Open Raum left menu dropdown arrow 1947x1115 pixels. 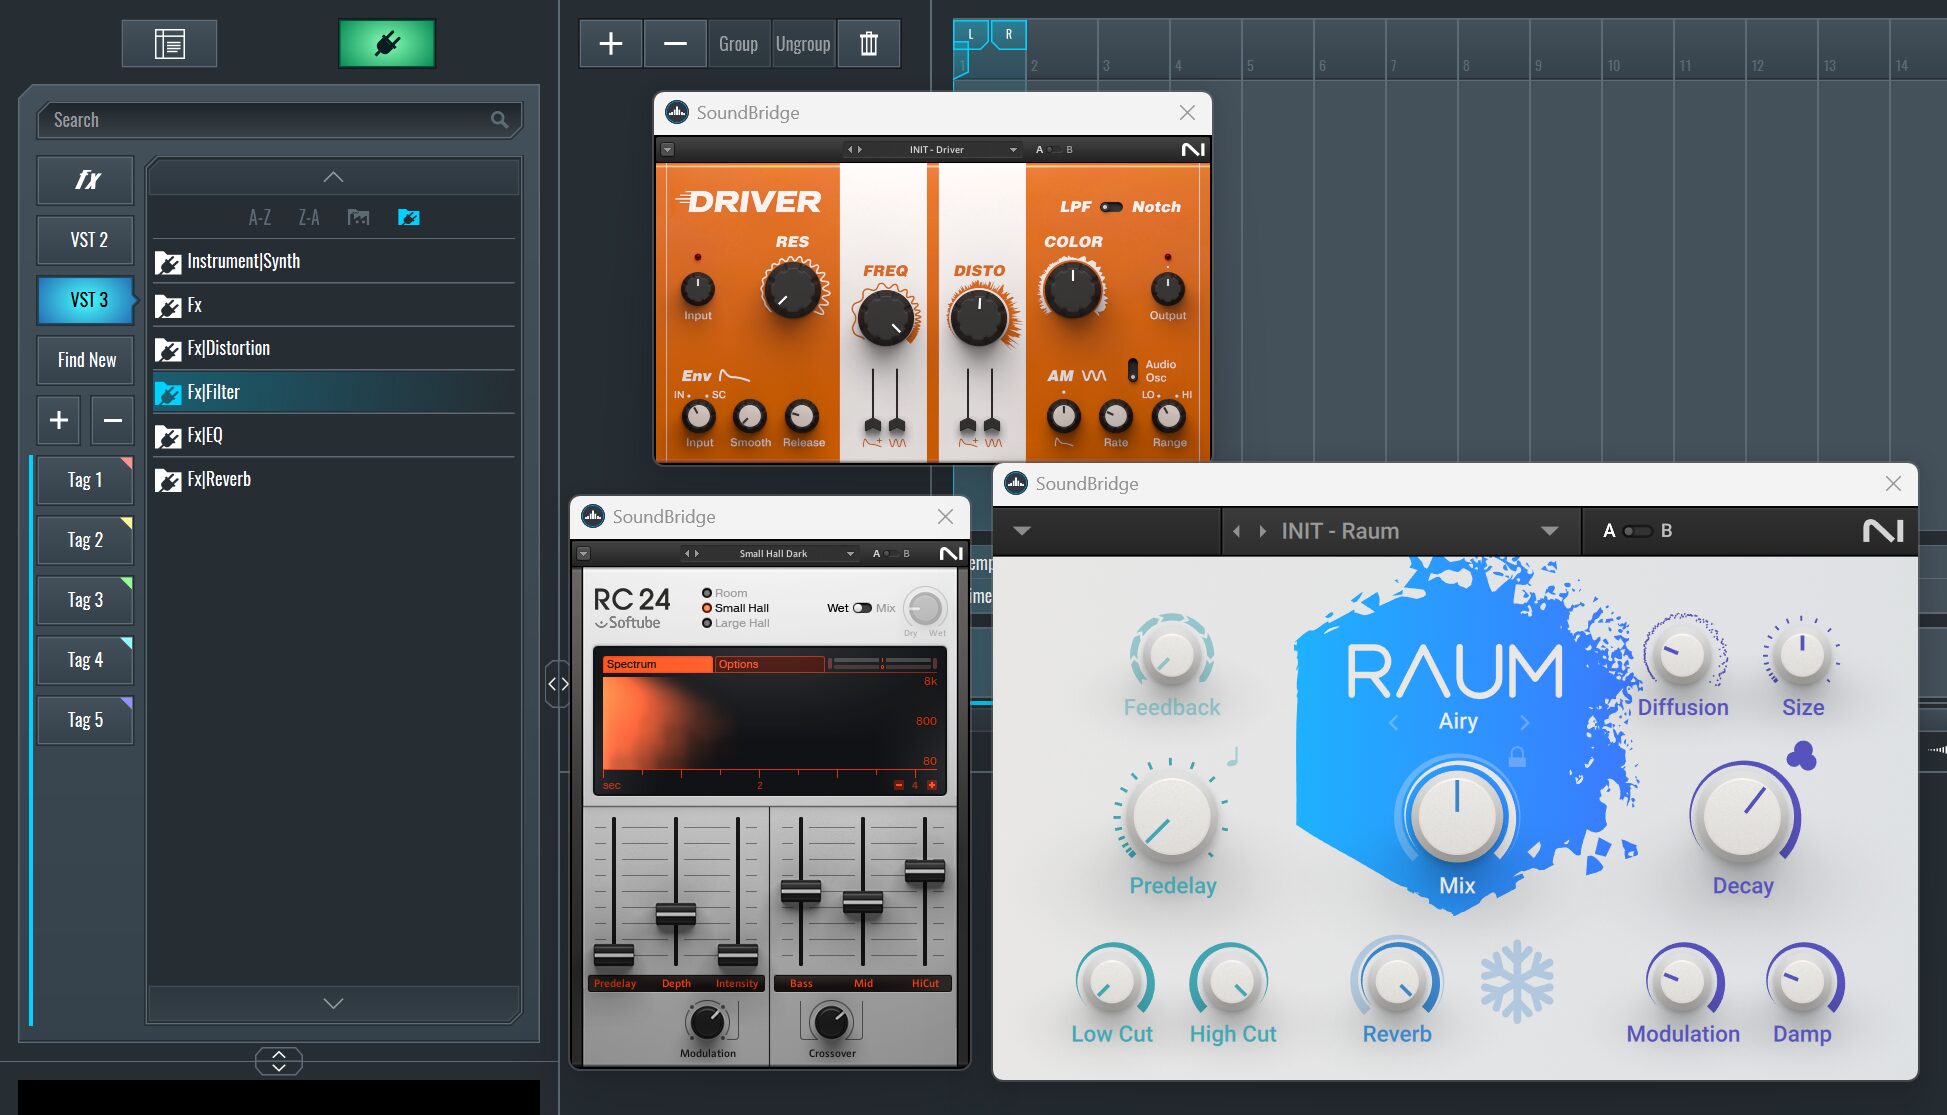1022,531
